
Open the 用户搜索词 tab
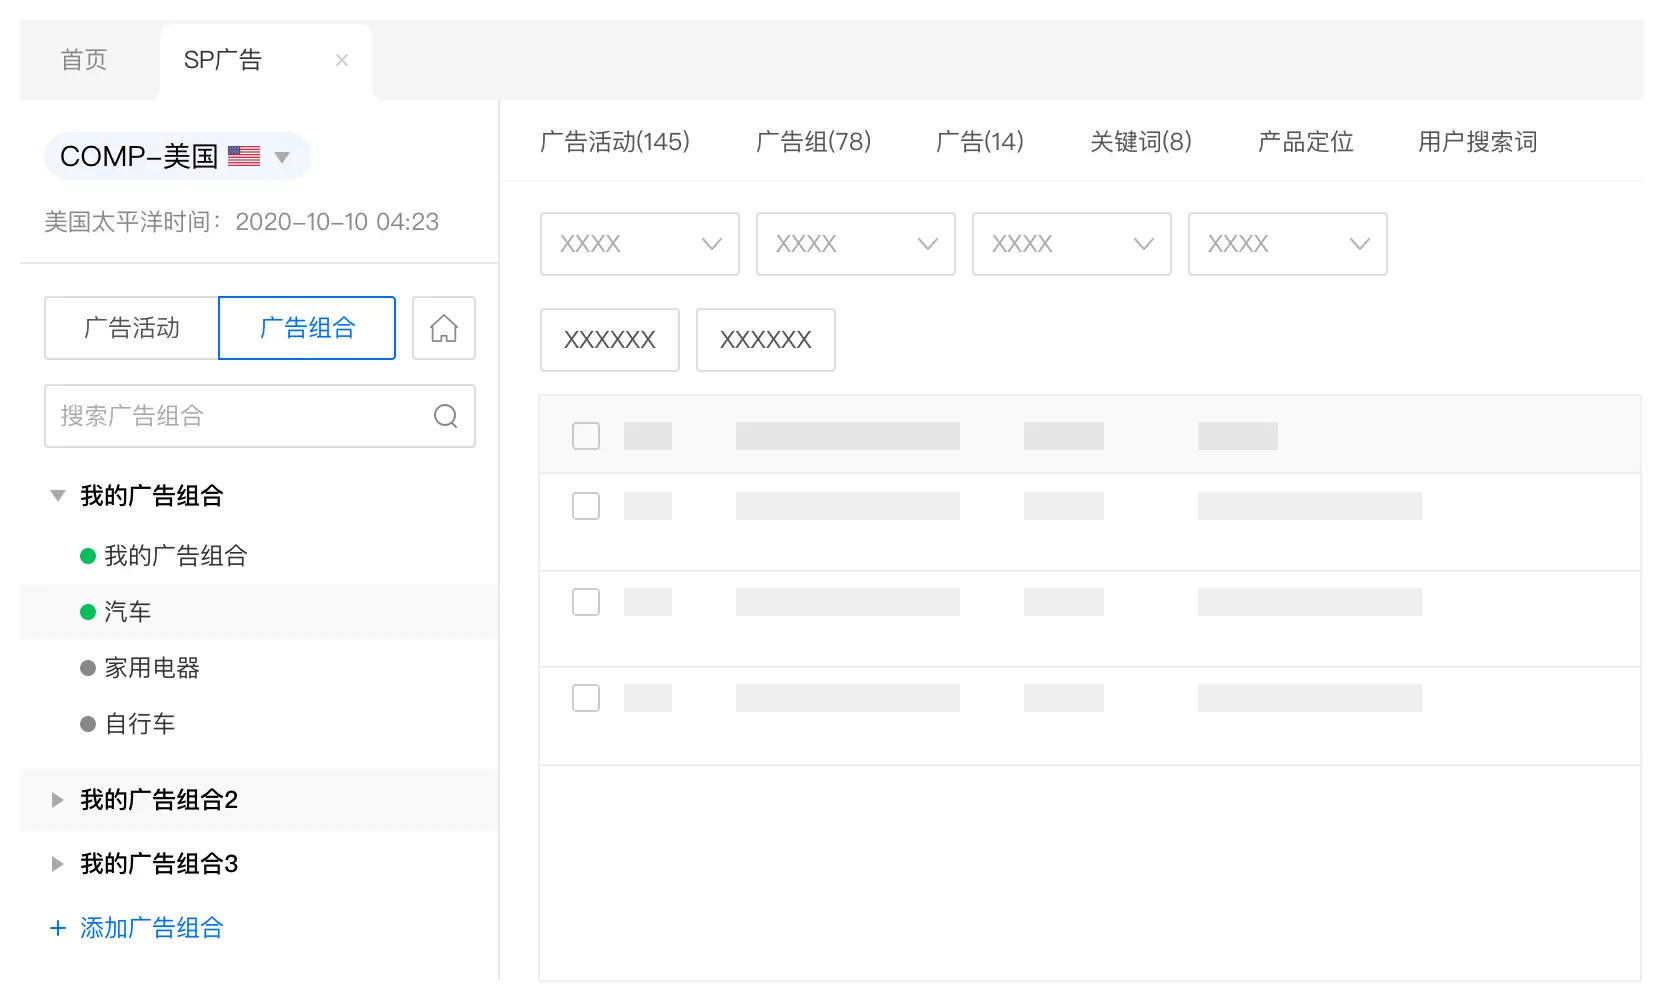1478,142
